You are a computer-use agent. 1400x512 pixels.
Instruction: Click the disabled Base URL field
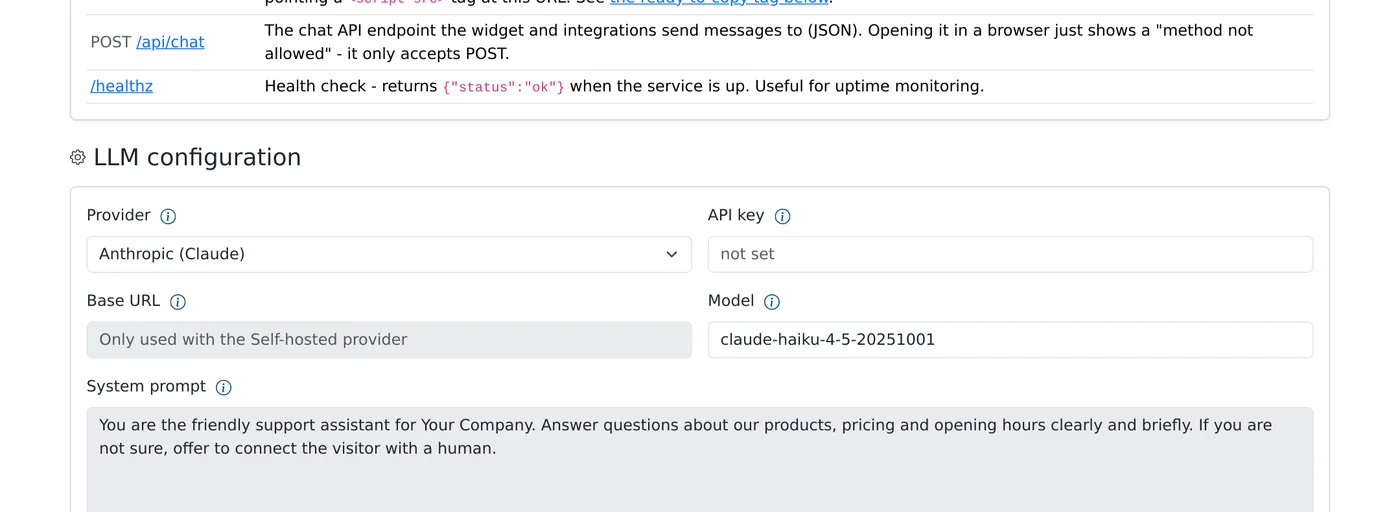coord(389,340)
